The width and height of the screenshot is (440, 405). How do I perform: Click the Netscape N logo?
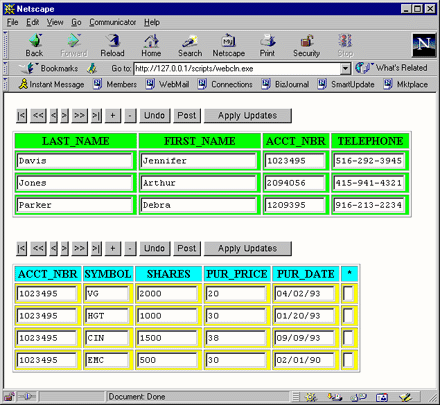424,45
